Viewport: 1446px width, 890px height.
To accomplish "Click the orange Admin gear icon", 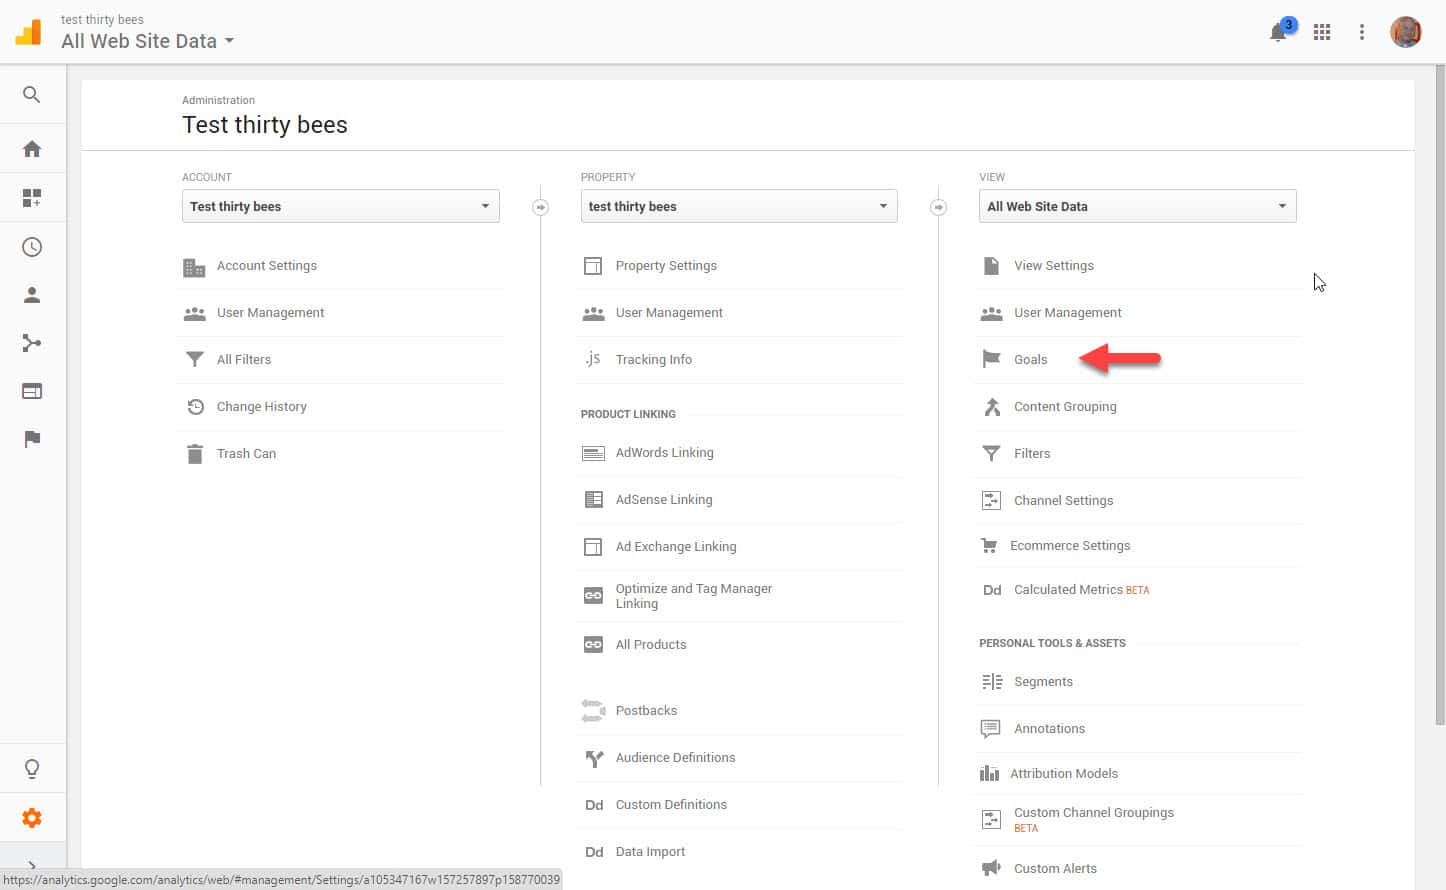I will [x=32, y=818].
